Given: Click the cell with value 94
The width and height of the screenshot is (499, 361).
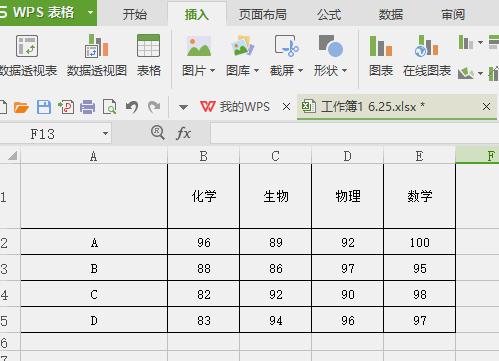Looking at the screenshot, I should click(275, 320).
